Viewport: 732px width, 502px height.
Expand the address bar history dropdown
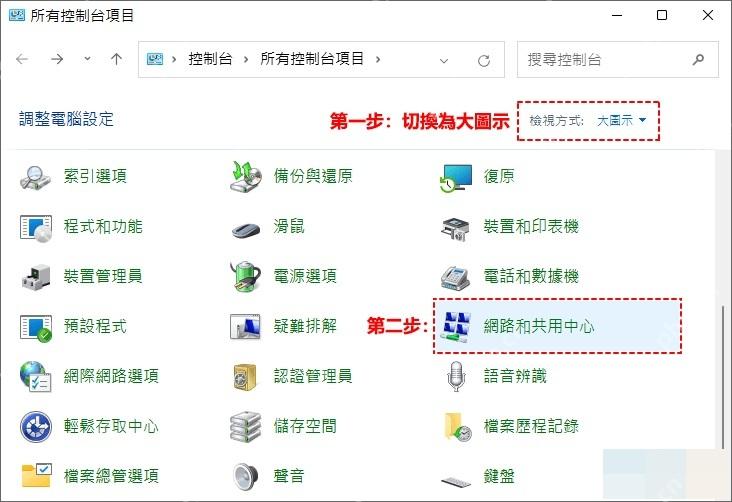tap(444, 61)
